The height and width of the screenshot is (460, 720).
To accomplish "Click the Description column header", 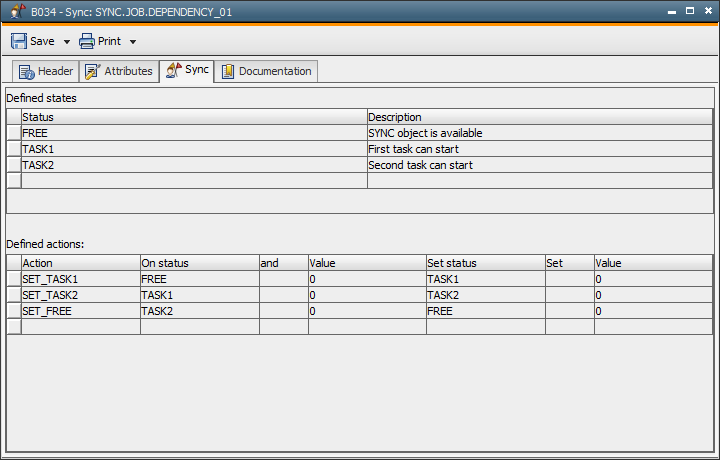I will [540, 117].
